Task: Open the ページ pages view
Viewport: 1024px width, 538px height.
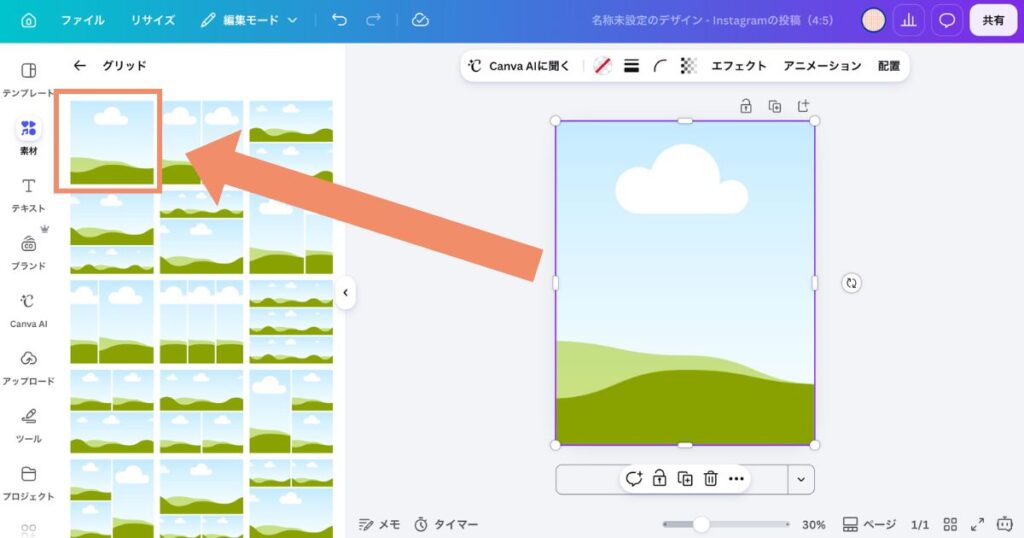Action: click(869, 524)
